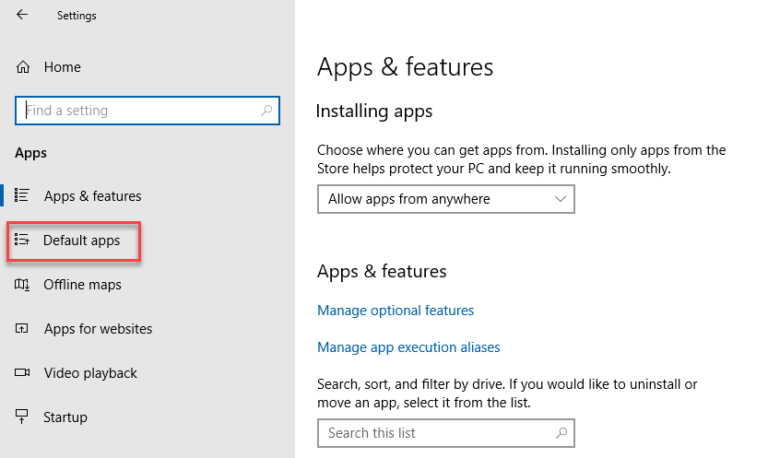The height and width of the screenshot is (458, 768).
Task: Open the Allow apps from anywhere dropdown
Action: point(446,199)
